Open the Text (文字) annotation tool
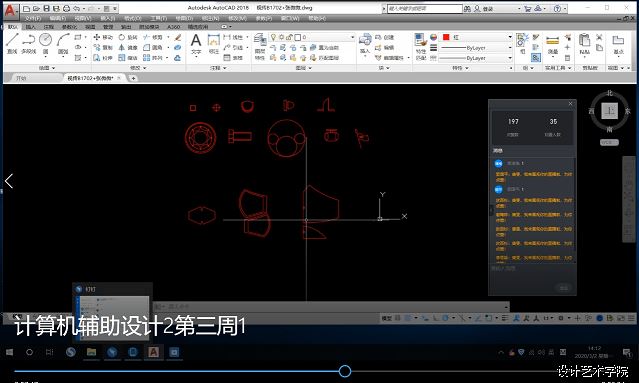This screenshot has width=639, height=383. (x=196, y=44)
